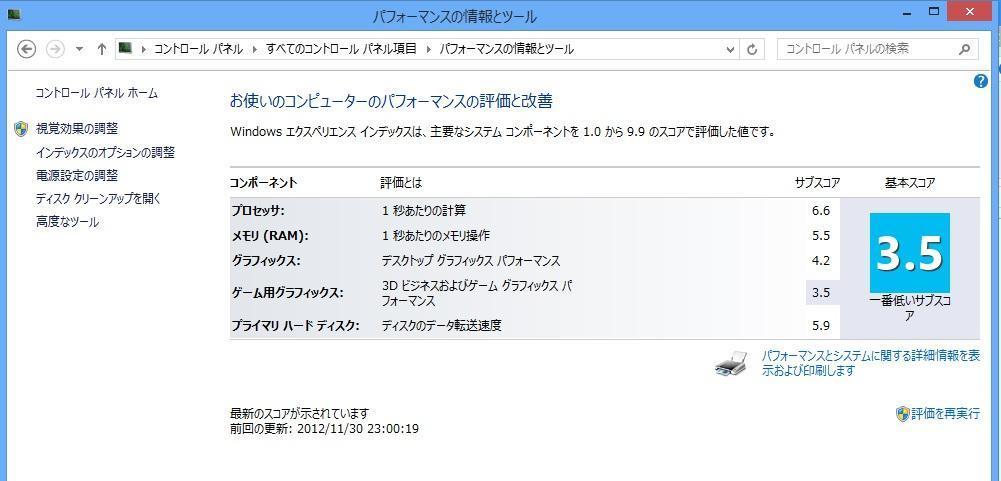Click the Back navigation arrow
Image resolution: width=1001 pixels, height=481 pixels.
point(26,49)
